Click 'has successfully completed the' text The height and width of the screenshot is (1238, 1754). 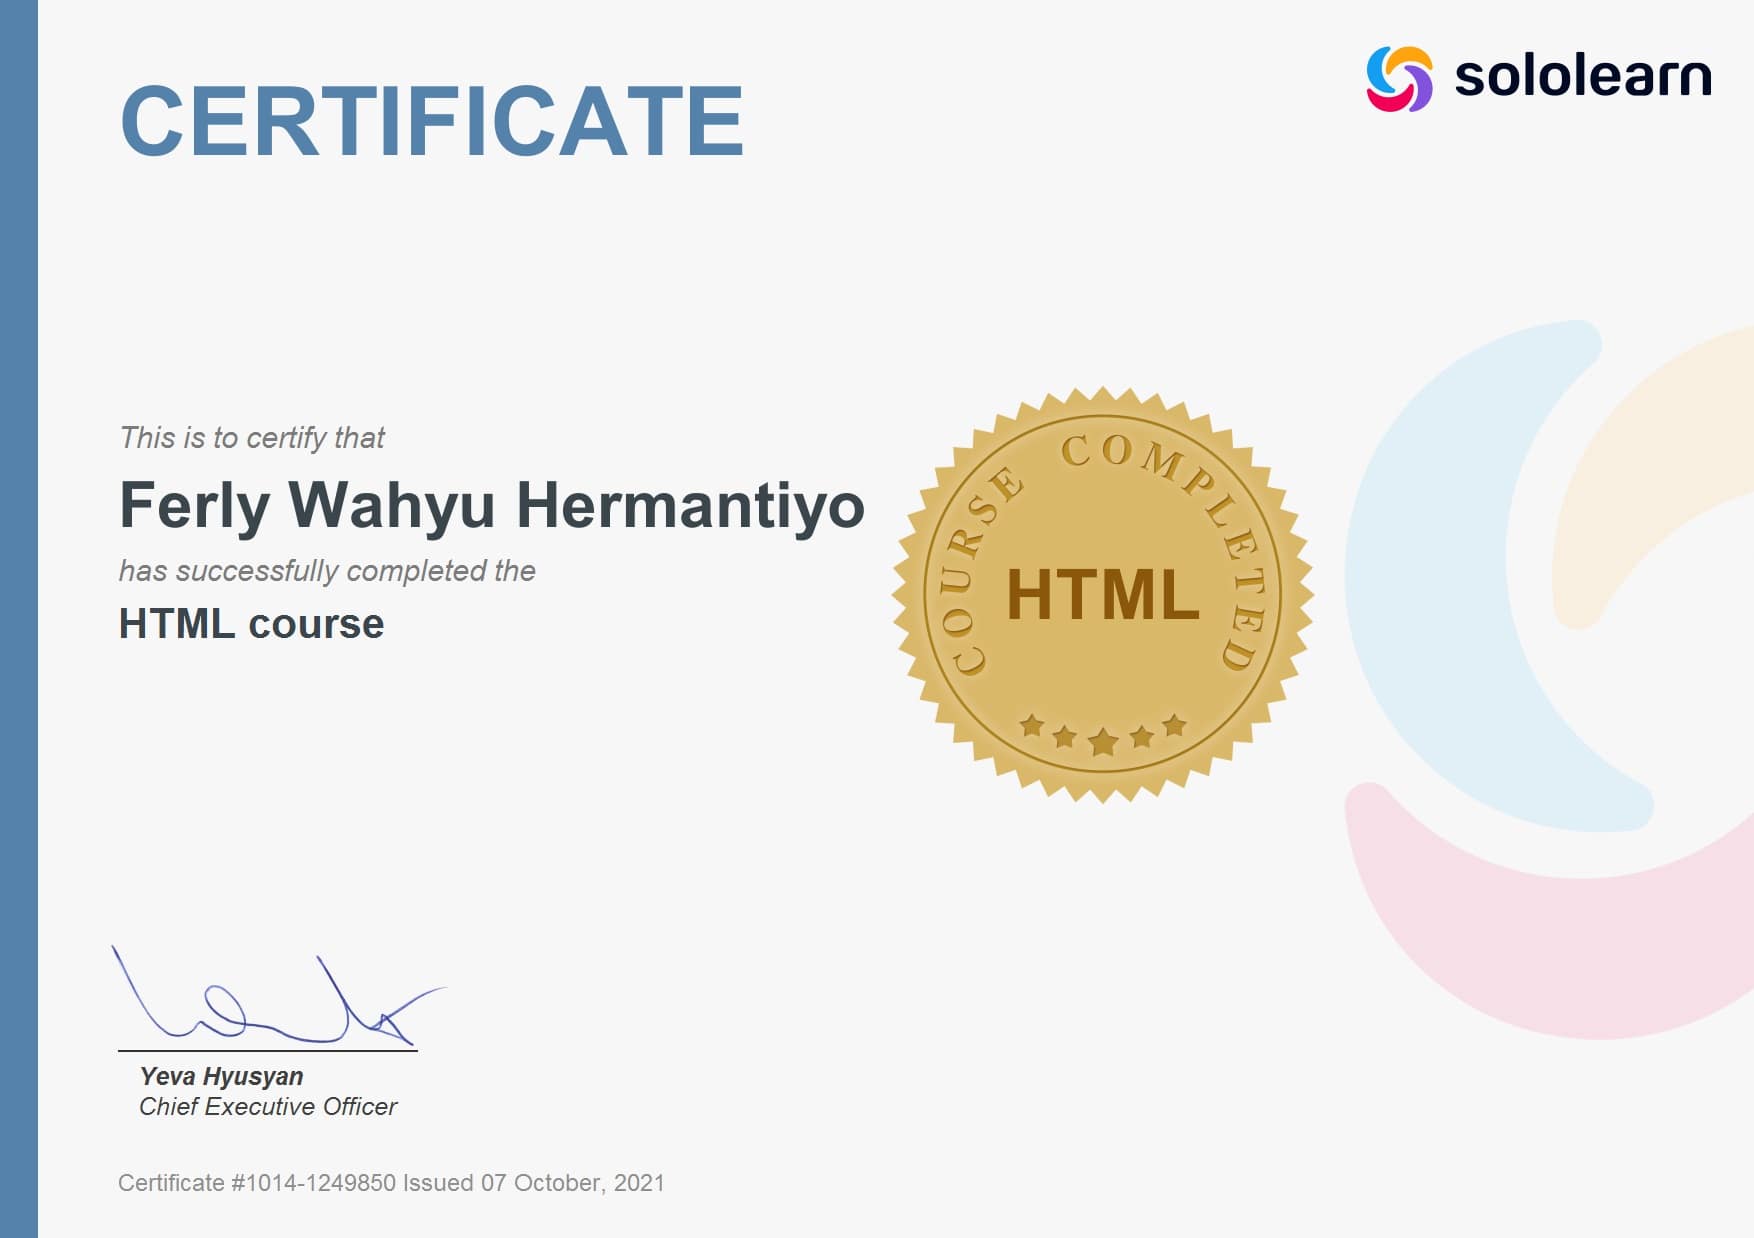327,571
